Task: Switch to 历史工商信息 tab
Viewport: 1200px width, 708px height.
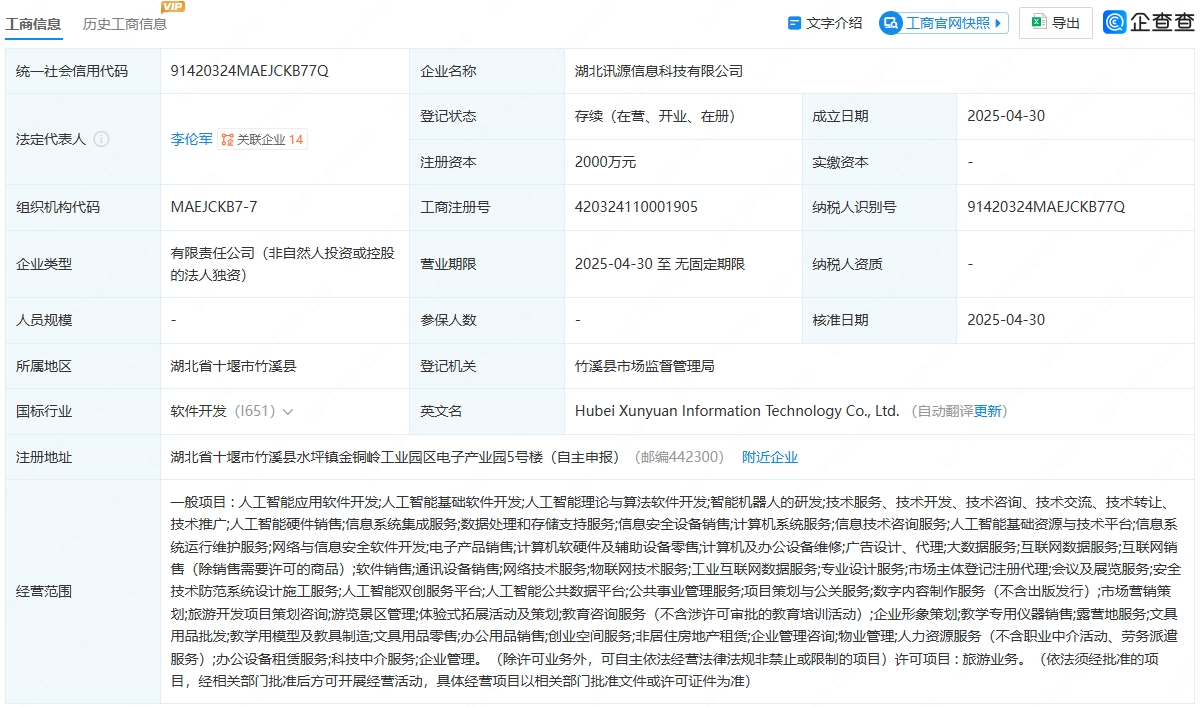Action: [125, 24]
